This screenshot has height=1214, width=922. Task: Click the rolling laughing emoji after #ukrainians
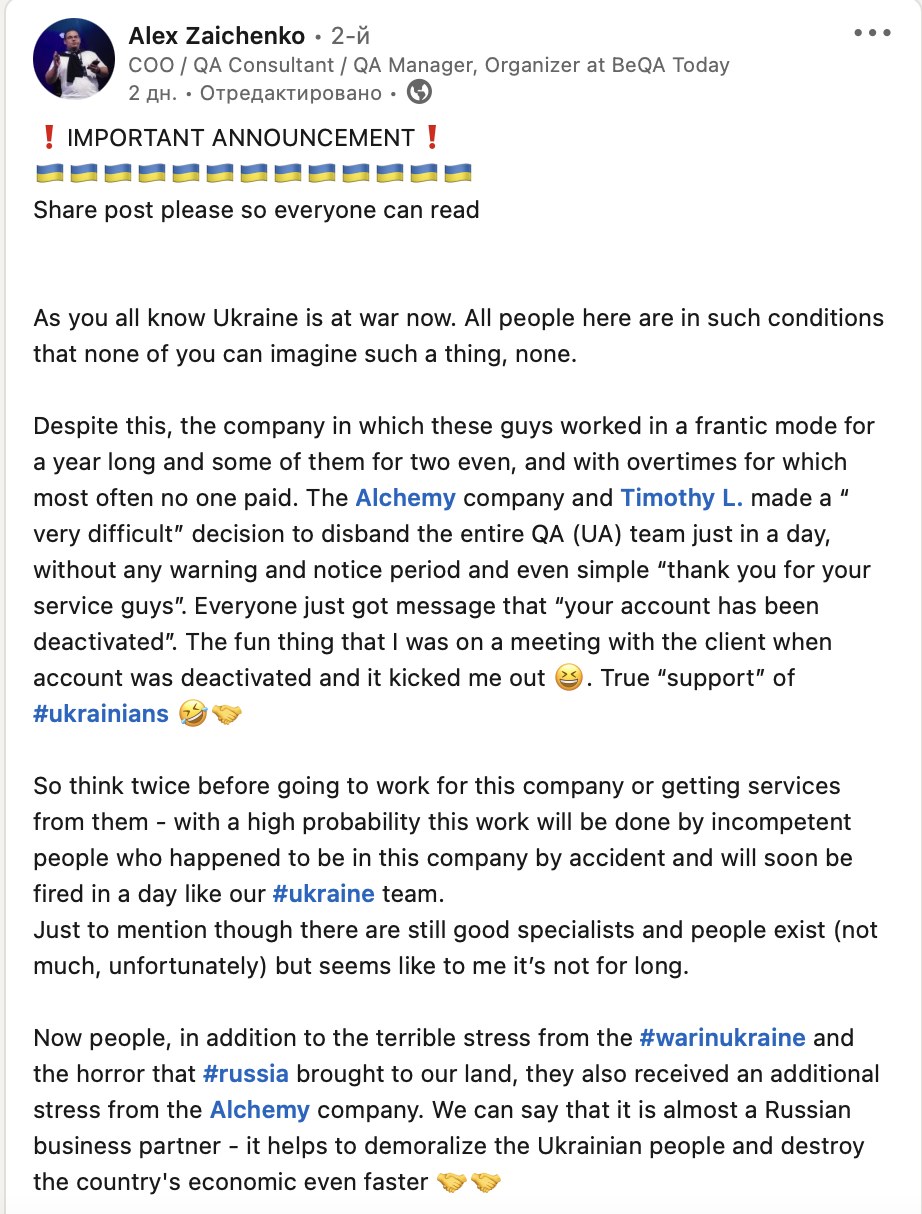tap(191, 714)
